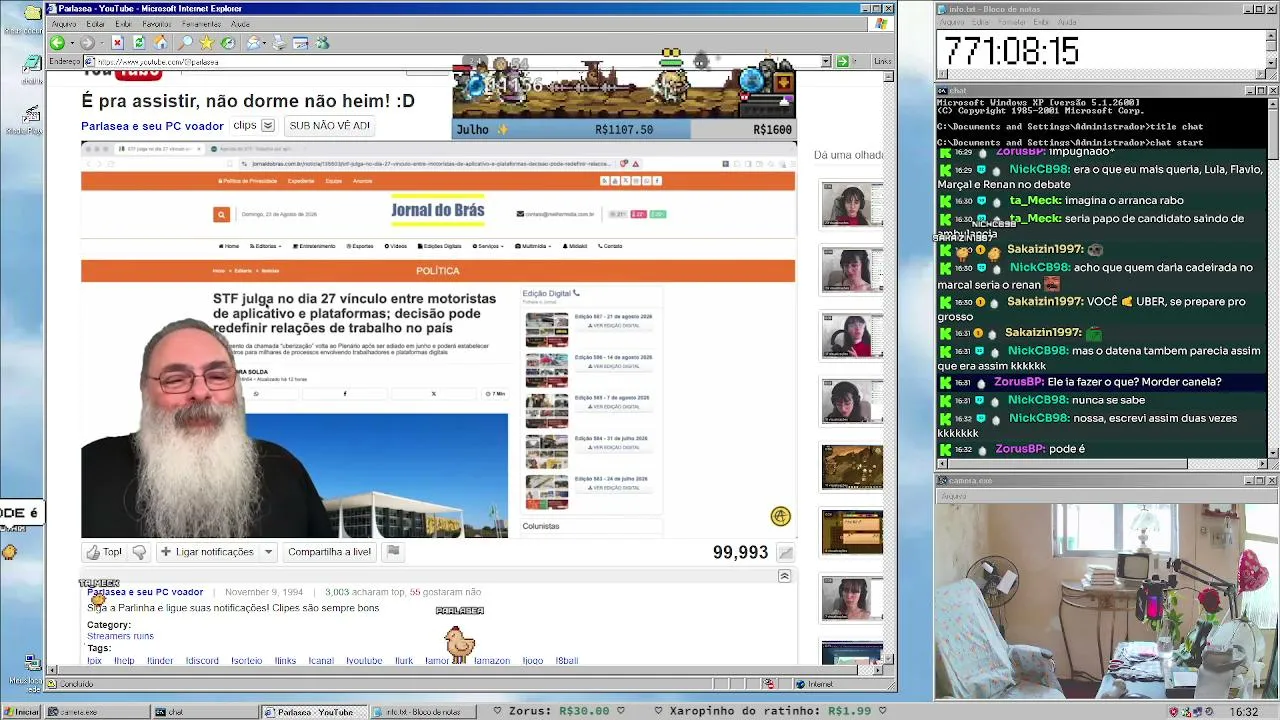
Task: Open the Arquivo menu in the camera.exe window
Action: coord(953,496)
